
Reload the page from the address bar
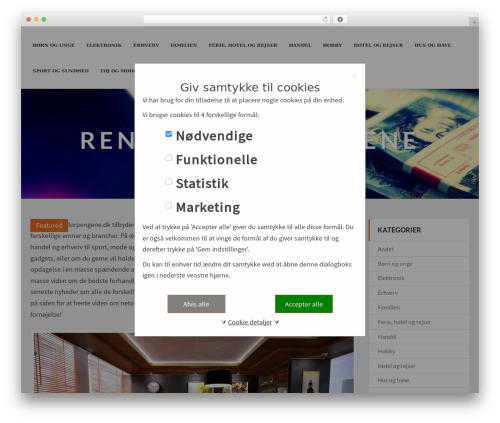[325, 20]
